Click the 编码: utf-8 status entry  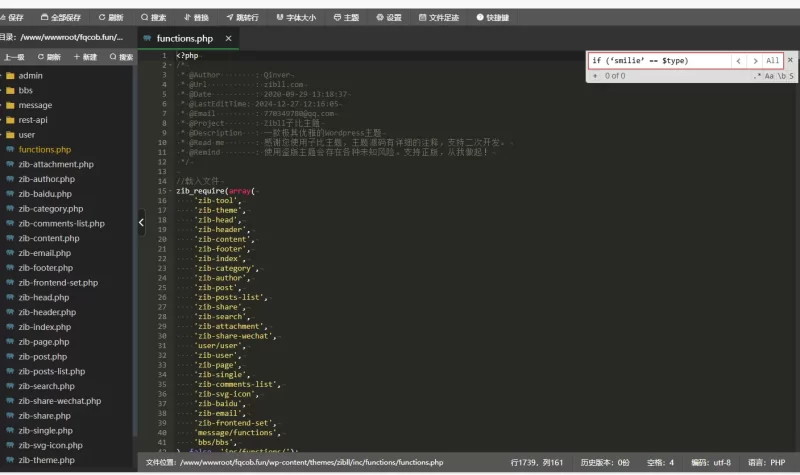coord(711,463)
